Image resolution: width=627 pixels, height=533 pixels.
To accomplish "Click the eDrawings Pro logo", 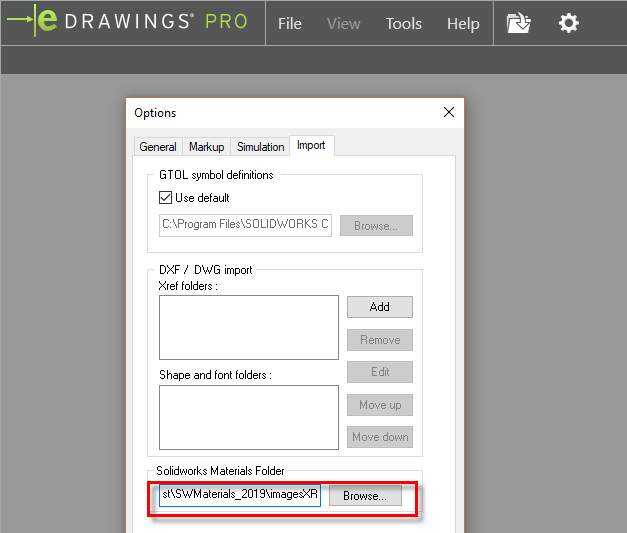I will pyautogui.click(x=128, y=21).
